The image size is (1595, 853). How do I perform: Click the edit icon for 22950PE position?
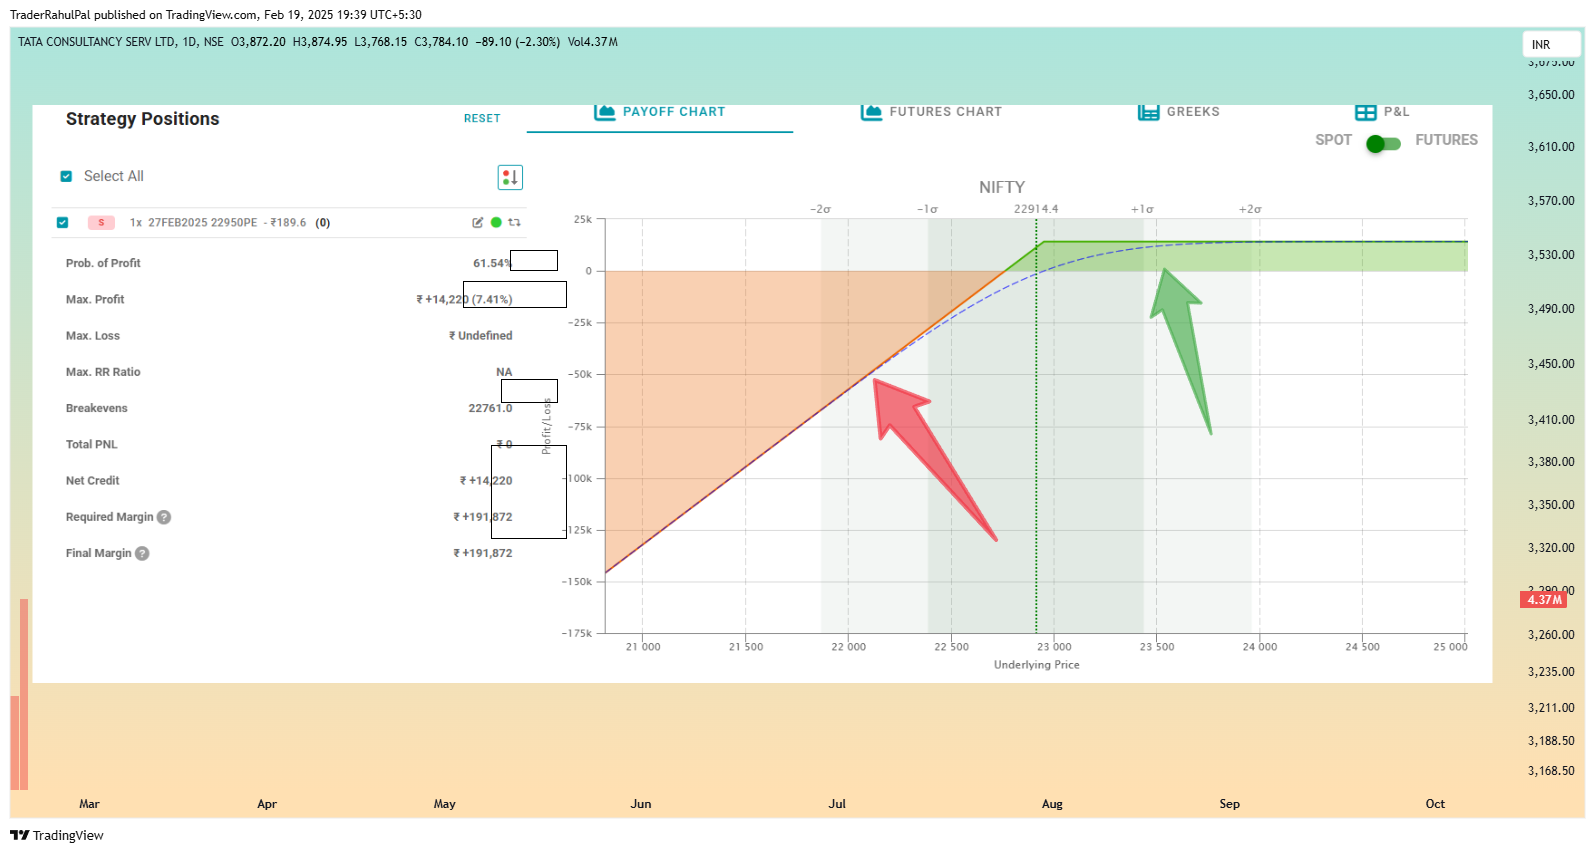478,222
